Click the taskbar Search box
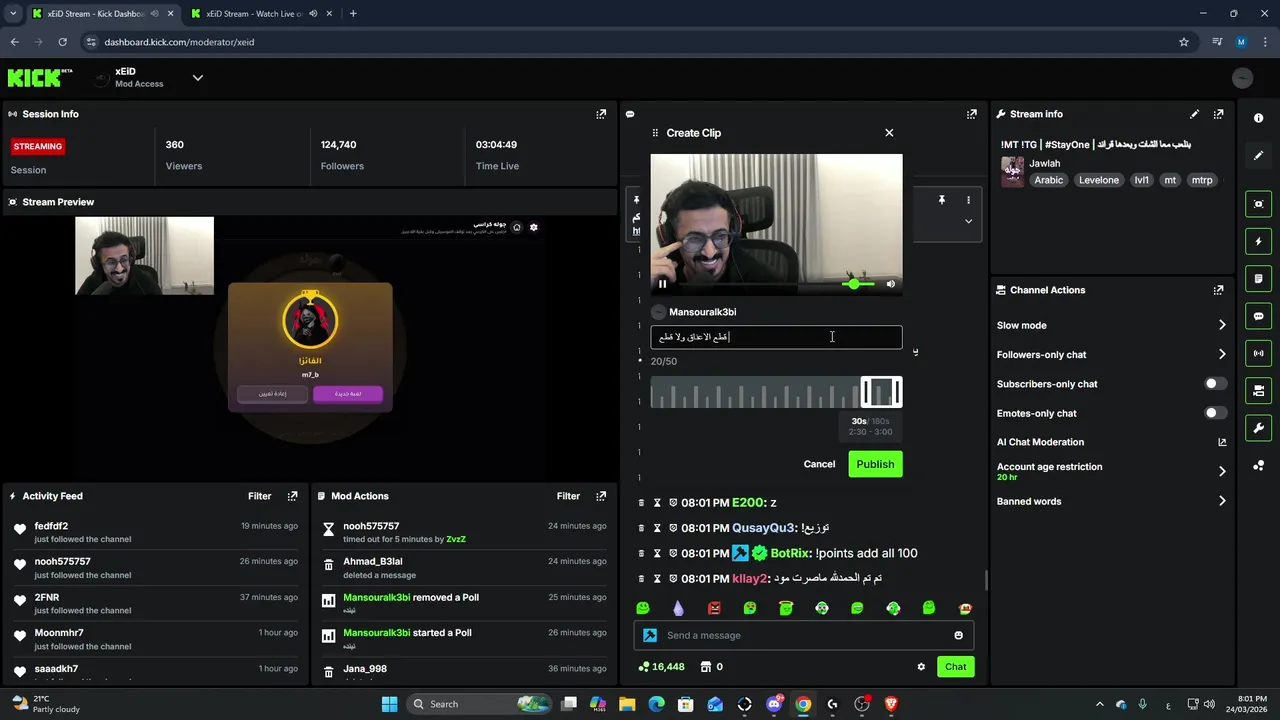This screenshot has width=1280, height=720. point(479,704)
